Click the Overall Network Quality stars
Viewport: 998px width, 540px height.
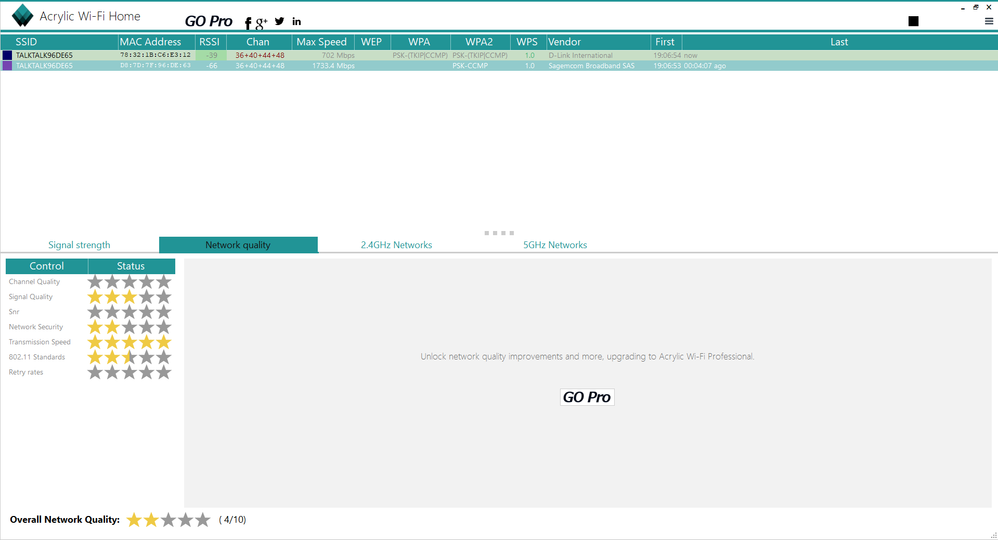[168, 520]
